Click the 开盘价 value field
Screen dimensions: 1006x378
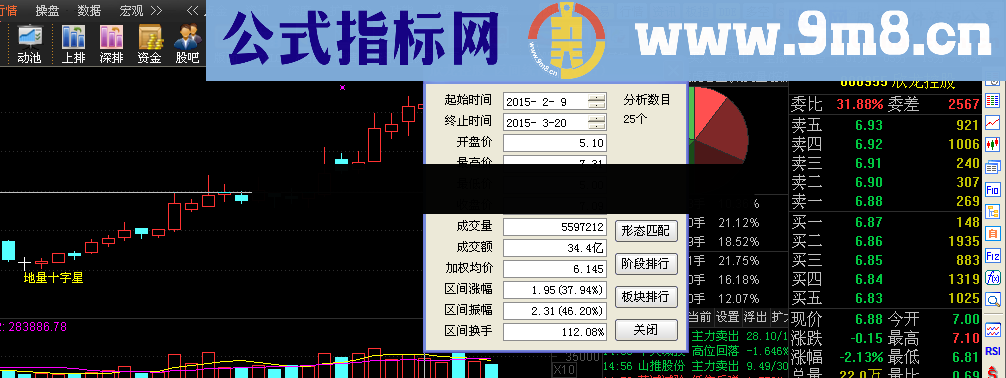pyautogui.click(x=555, y=142)
